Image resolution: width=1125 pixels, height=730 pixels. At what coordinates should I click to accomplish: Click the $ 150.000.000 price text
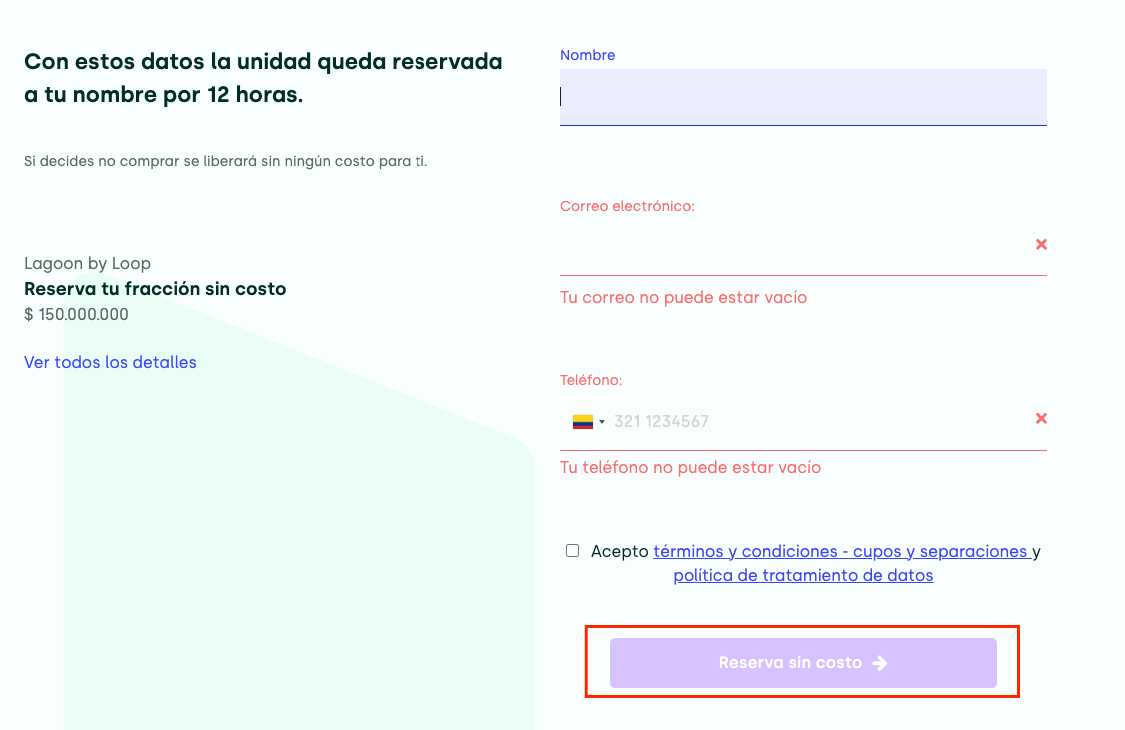(x=76, y=314)
